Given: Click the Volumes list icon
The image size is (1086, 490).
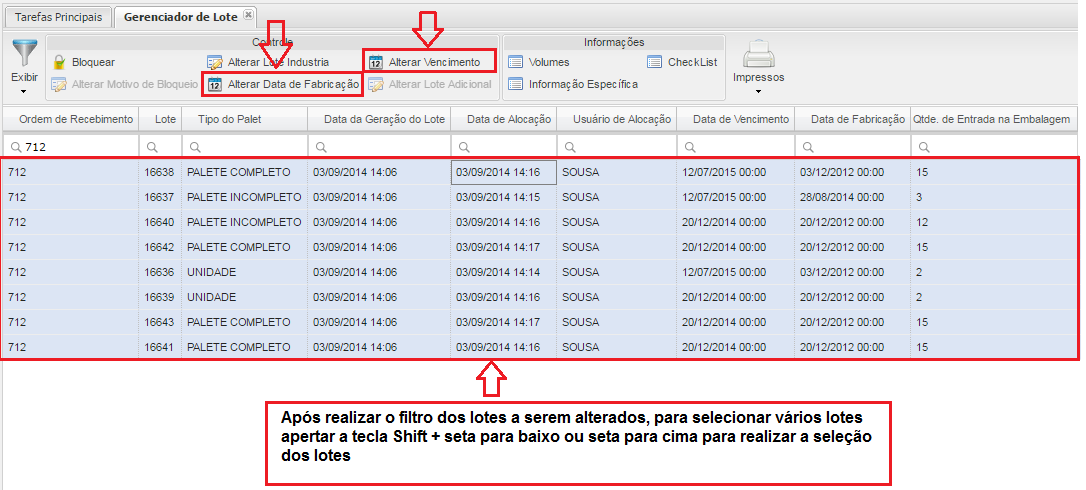Looking at the screenshot, I should tap(515, 62).
